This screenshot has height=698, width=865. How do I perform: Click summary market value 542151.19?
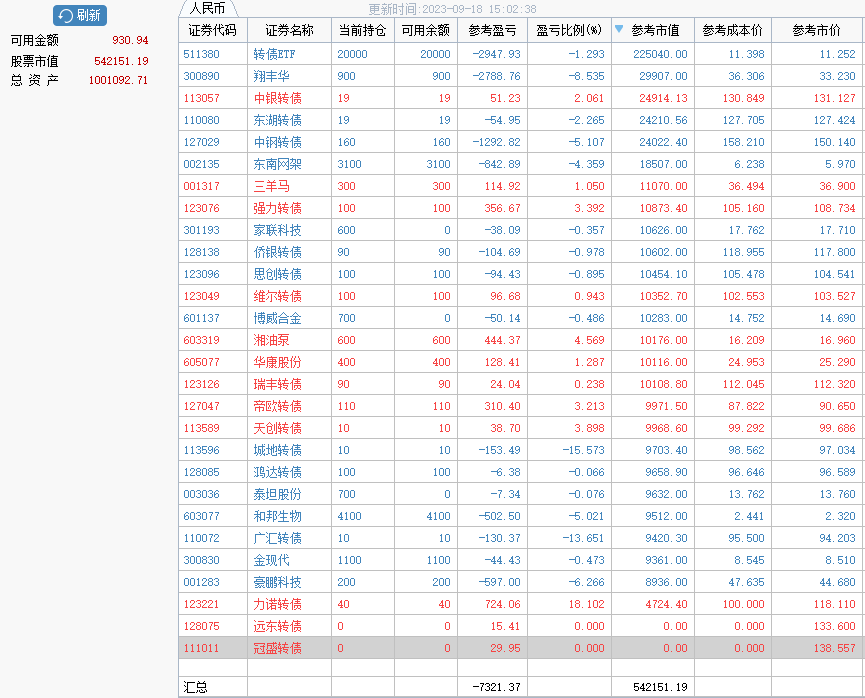[660, 687]
